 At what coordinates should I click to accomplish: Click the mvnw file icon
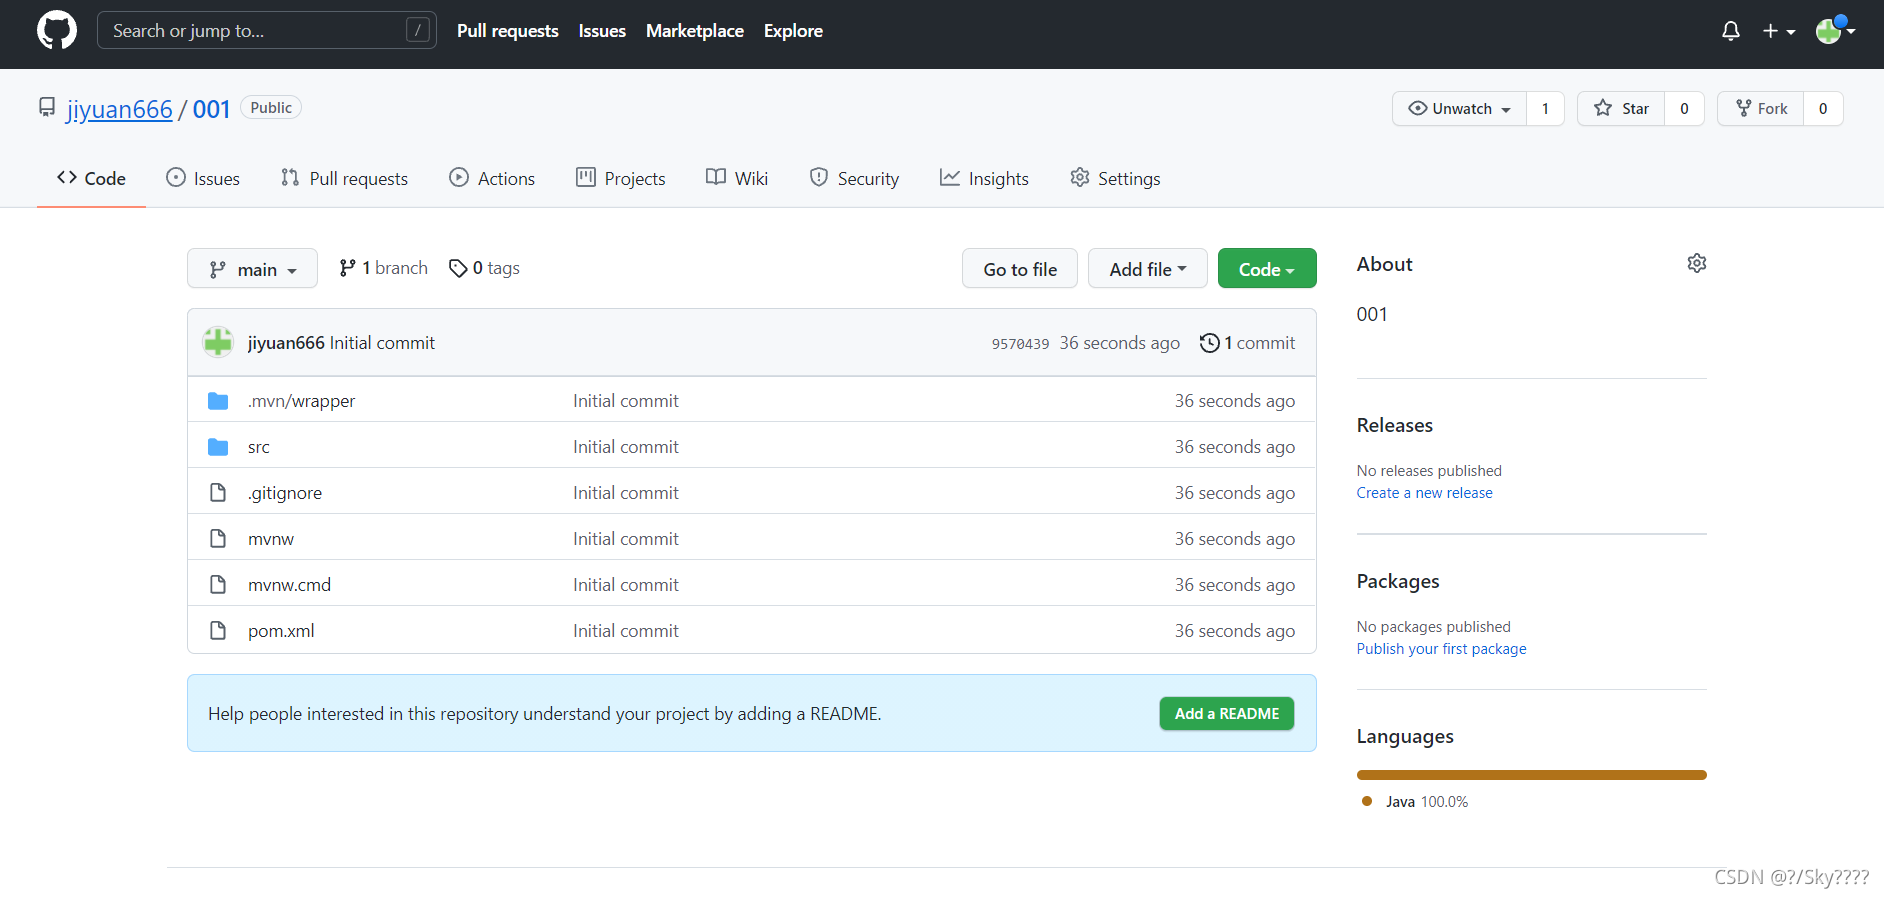coord(218,538)
